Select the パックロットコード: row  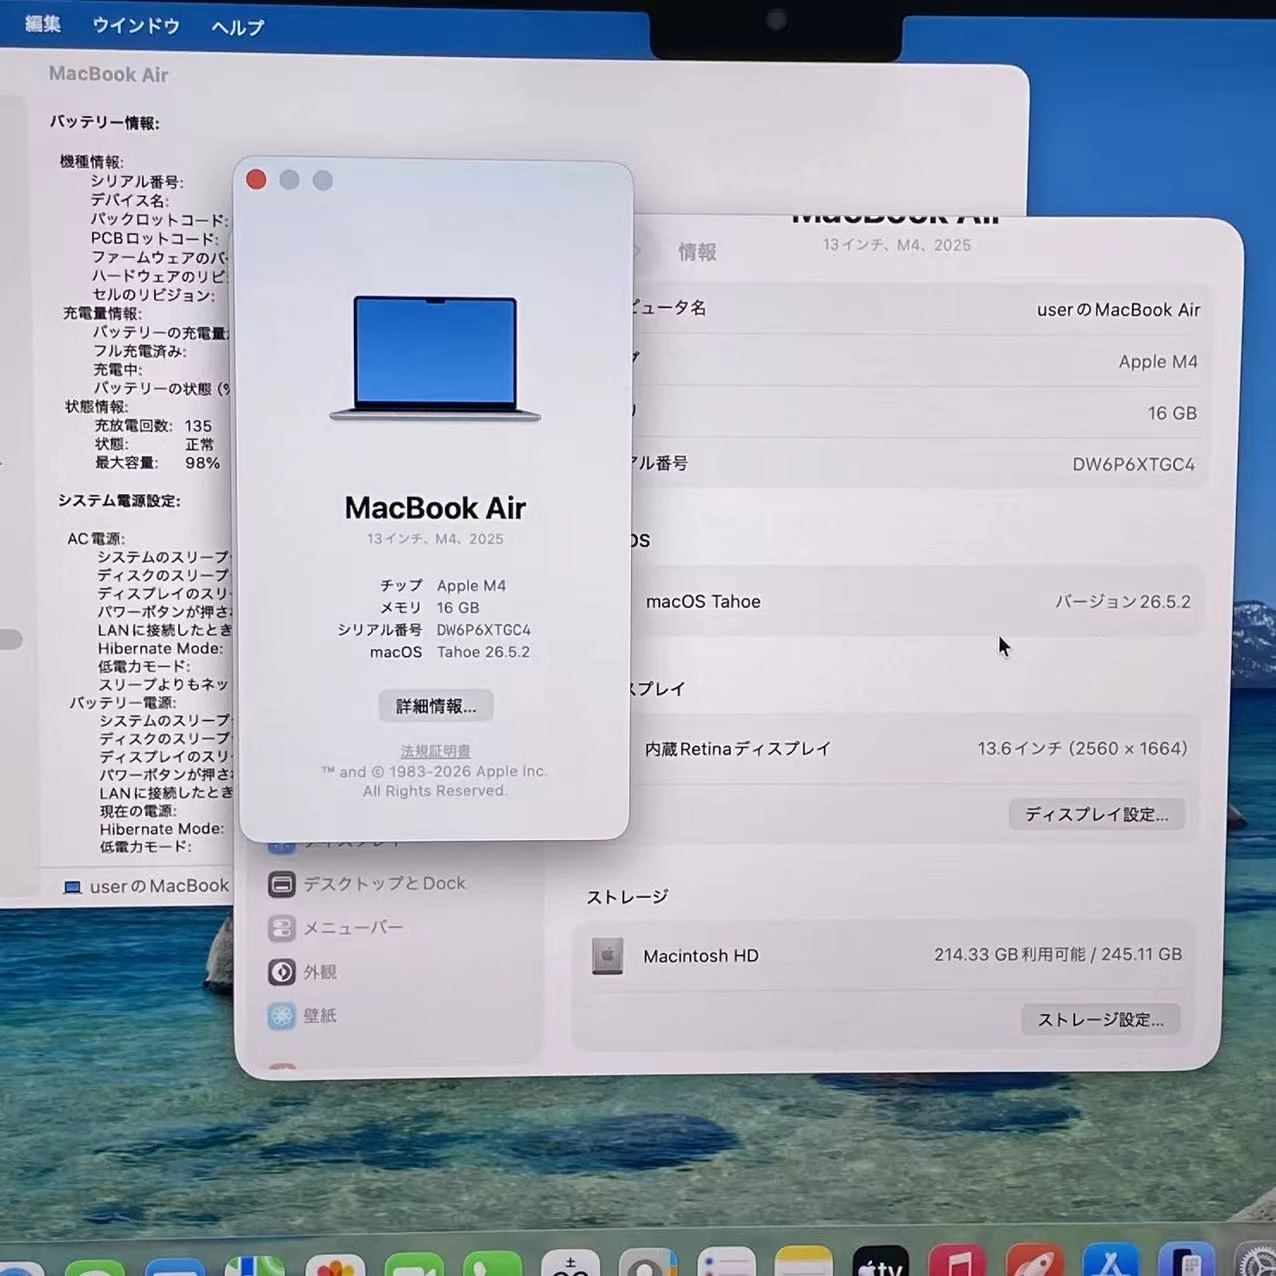(159, 219)
